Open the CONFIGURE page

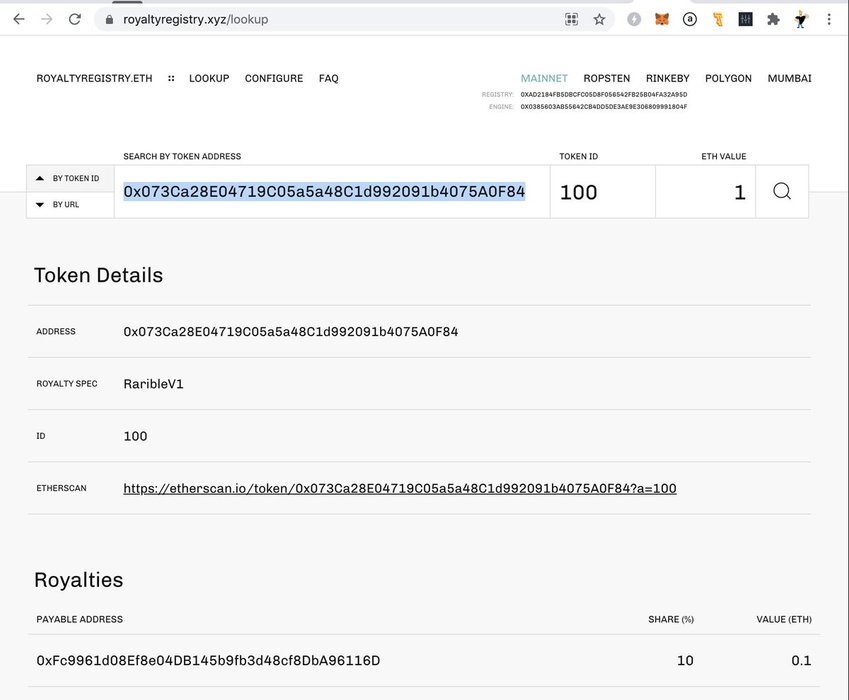click(x=274, y=78)
